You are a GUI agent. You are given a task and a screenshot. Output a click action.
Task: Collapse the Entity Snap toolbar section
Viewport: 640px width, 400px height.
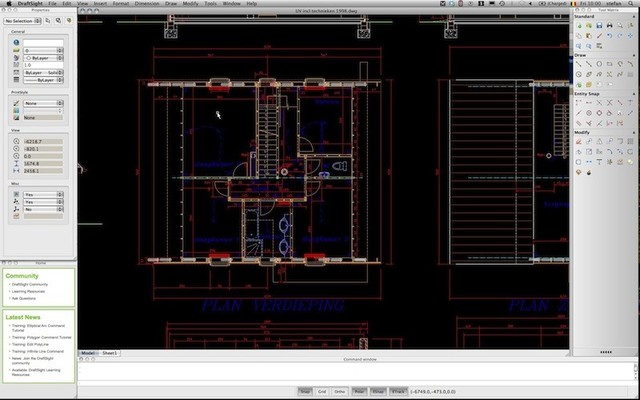click(x=634, y=94)
